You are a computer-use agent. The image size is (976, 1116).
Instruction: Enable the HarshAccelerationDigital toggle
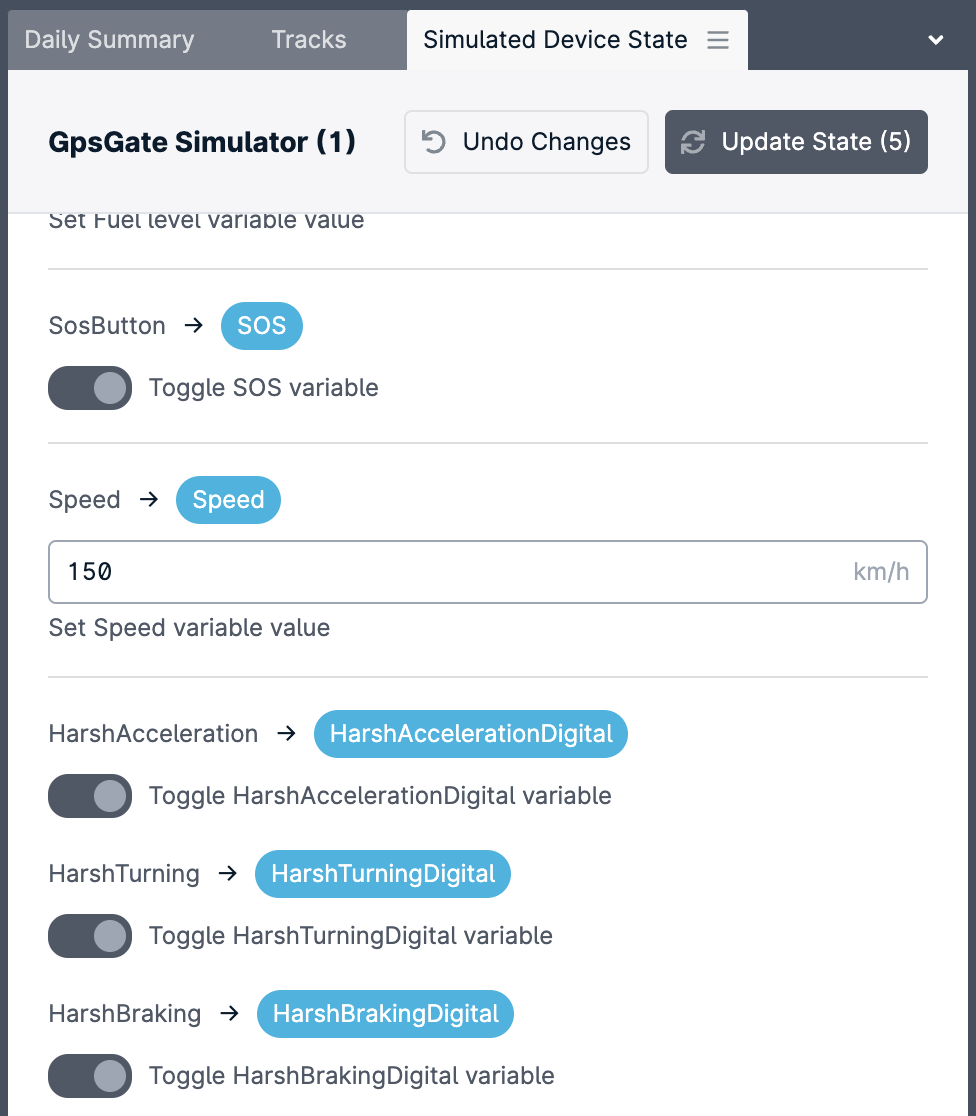coord(90,796)
